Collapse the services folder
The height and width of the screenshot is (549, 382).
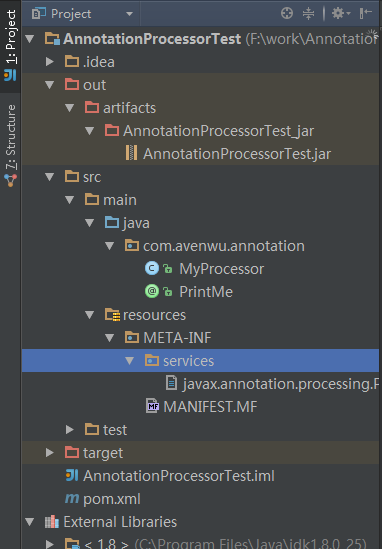coord(130,361)
